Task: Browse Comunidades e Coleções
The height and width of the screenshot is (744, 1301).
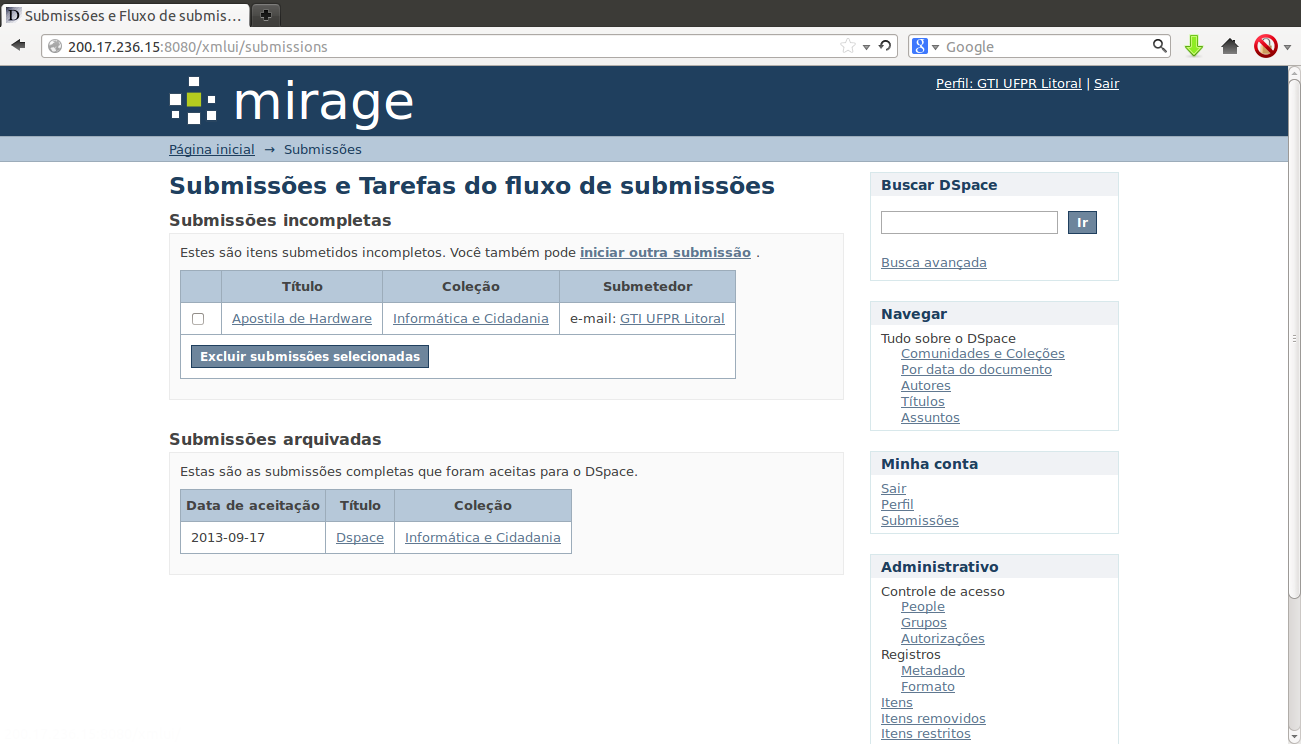Action: click(983, 354)
